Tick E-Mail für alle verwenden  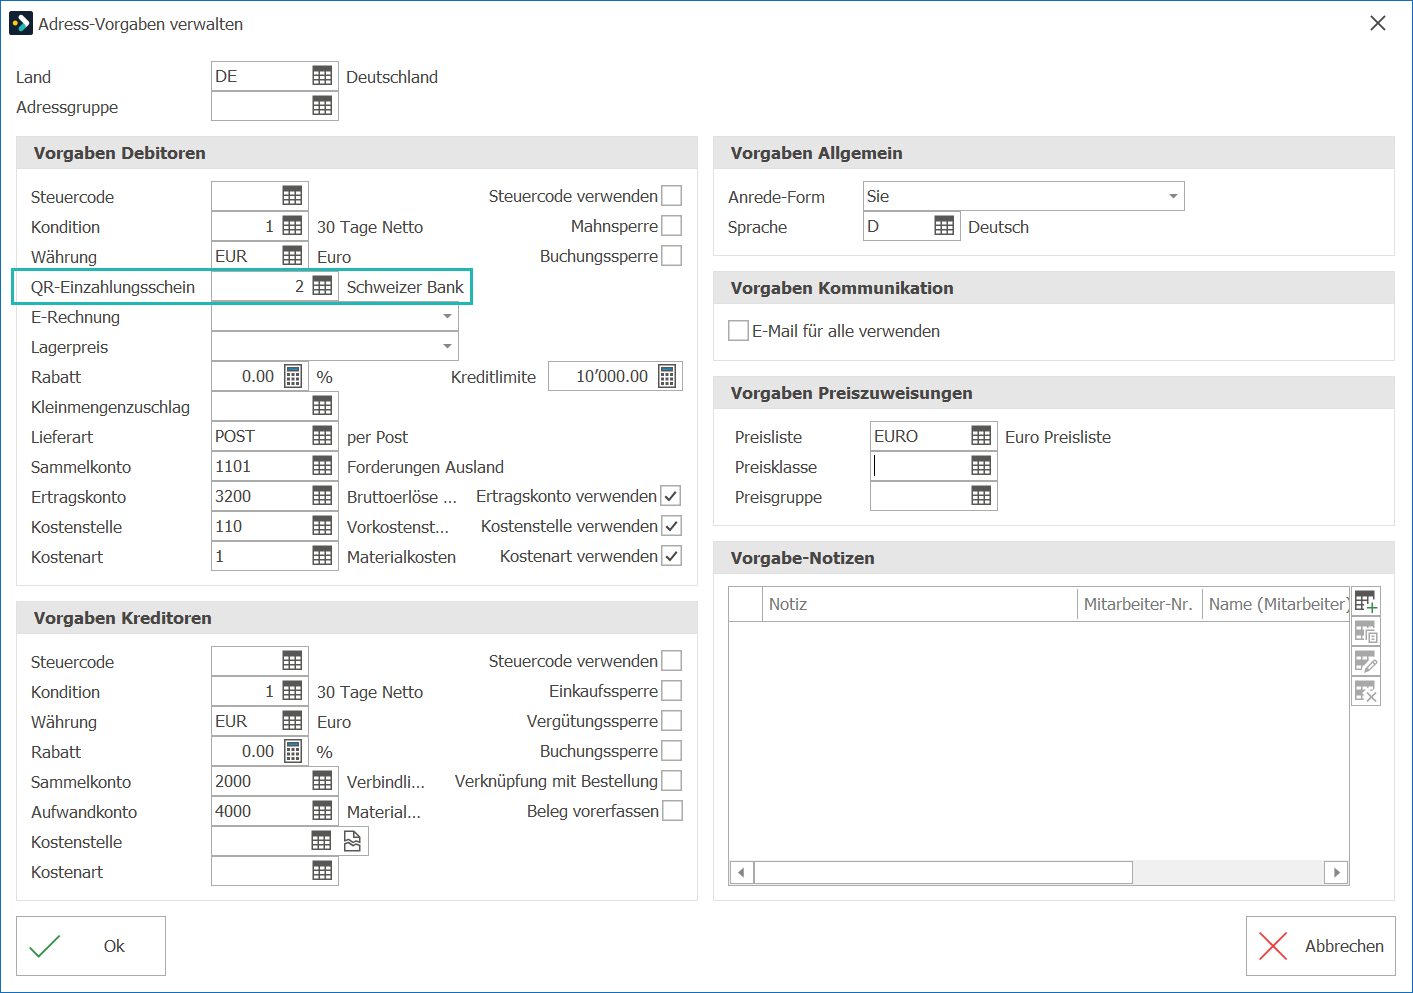(738, 330)
